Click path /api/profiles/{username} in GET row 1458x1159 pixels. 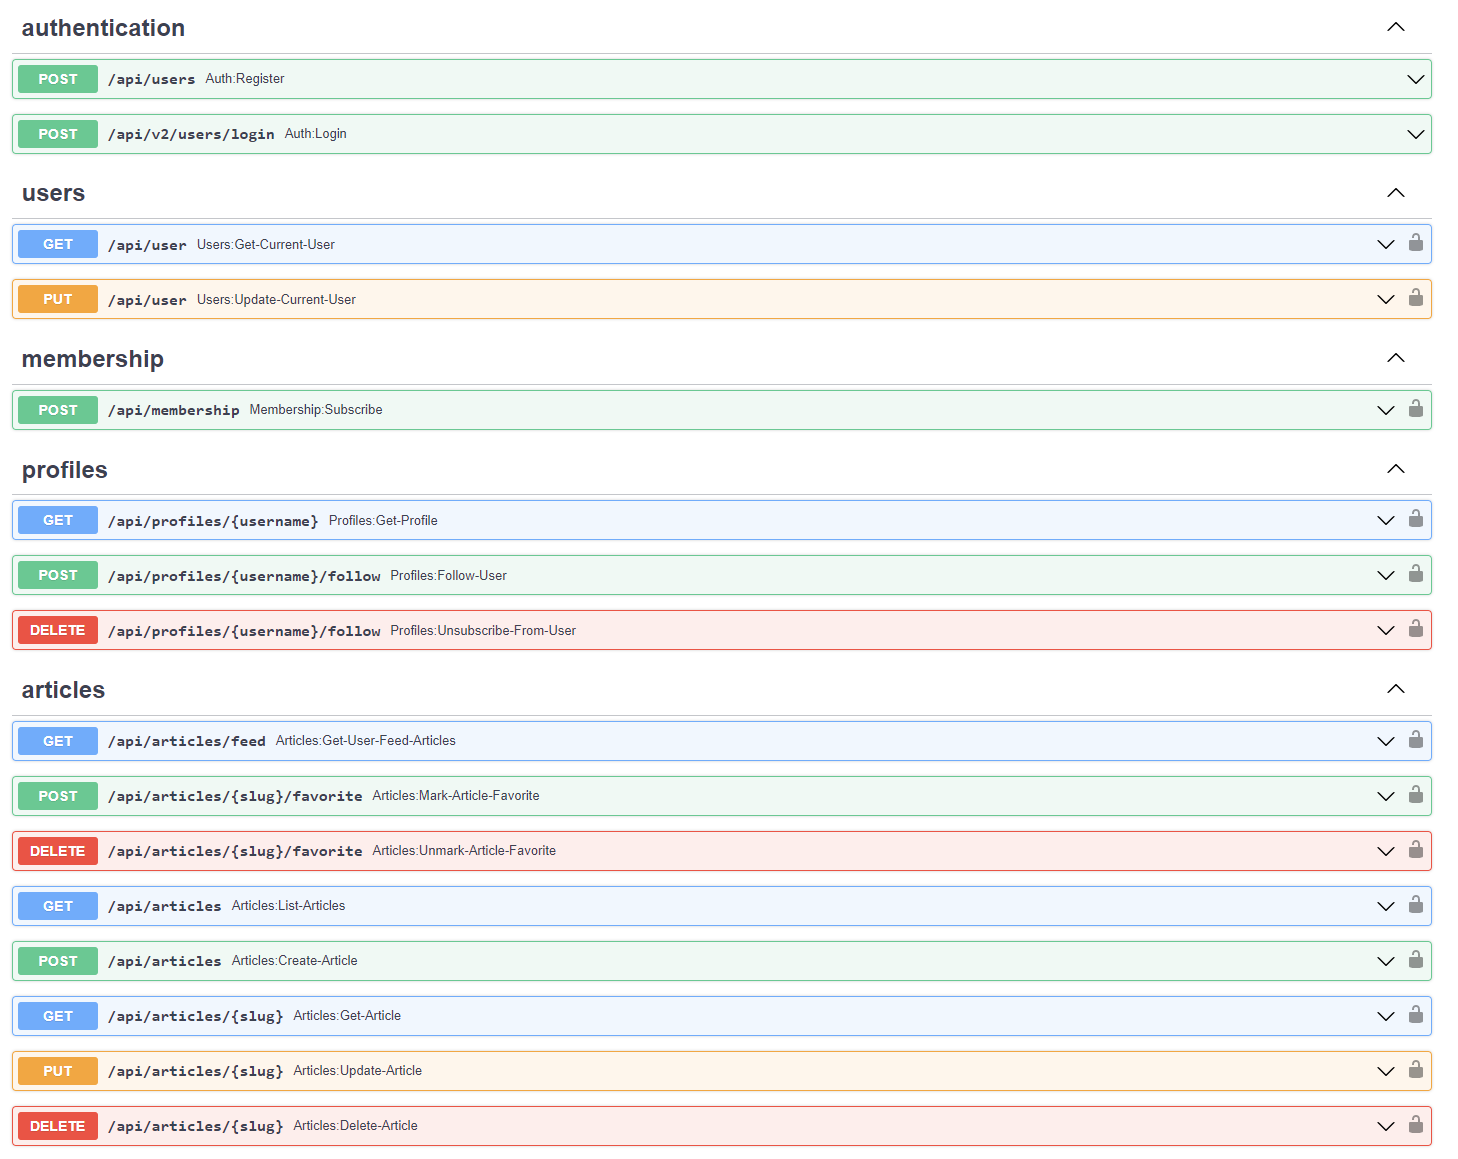point(213,521)
